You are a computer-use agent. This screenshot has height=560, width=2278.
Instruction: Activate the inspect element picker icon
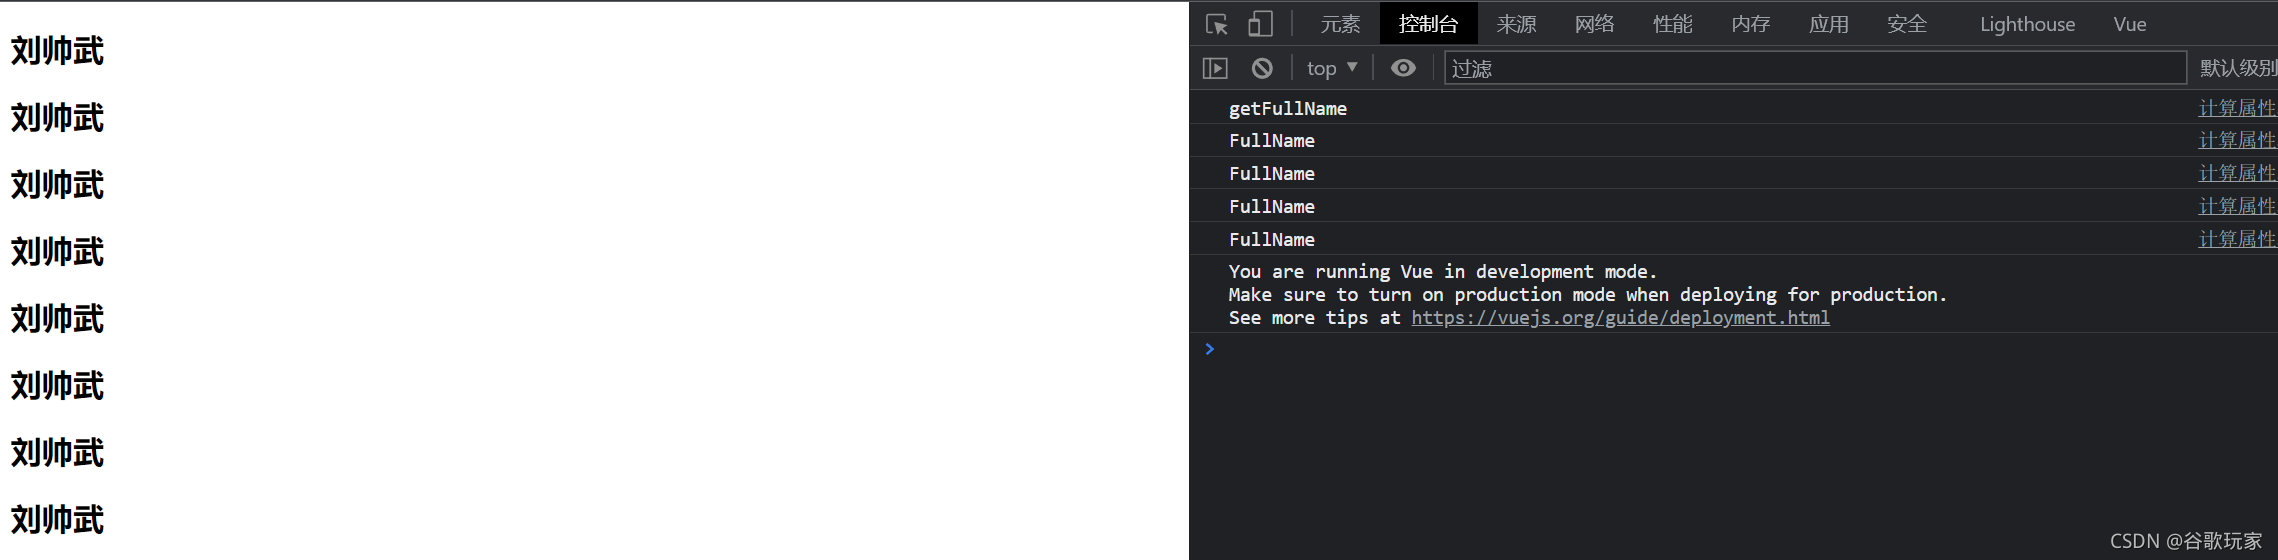(1217, 24)
